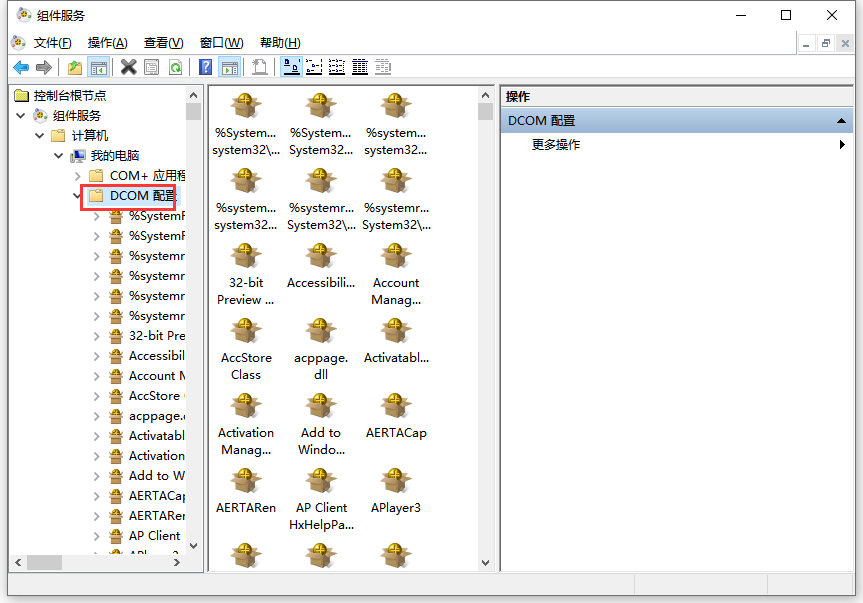Viewport: 863px width, 603px height.
Task: Toggle the Show/Hide Console Tree button
Action: coord(99,67)
